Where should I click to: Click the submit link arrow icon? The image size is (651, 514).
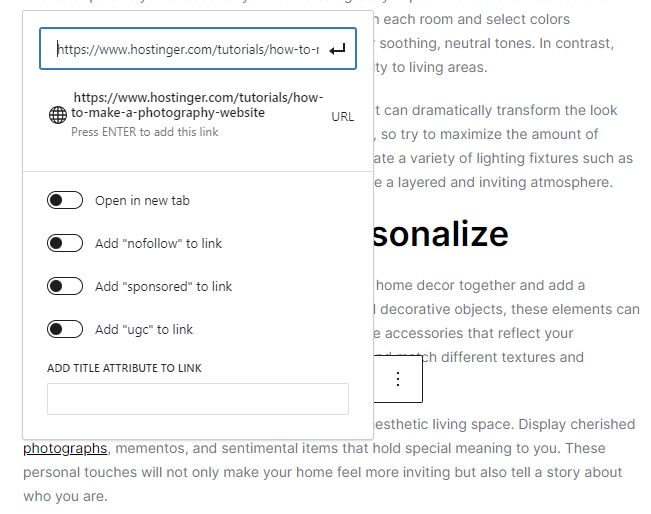(x=337, y=49)
